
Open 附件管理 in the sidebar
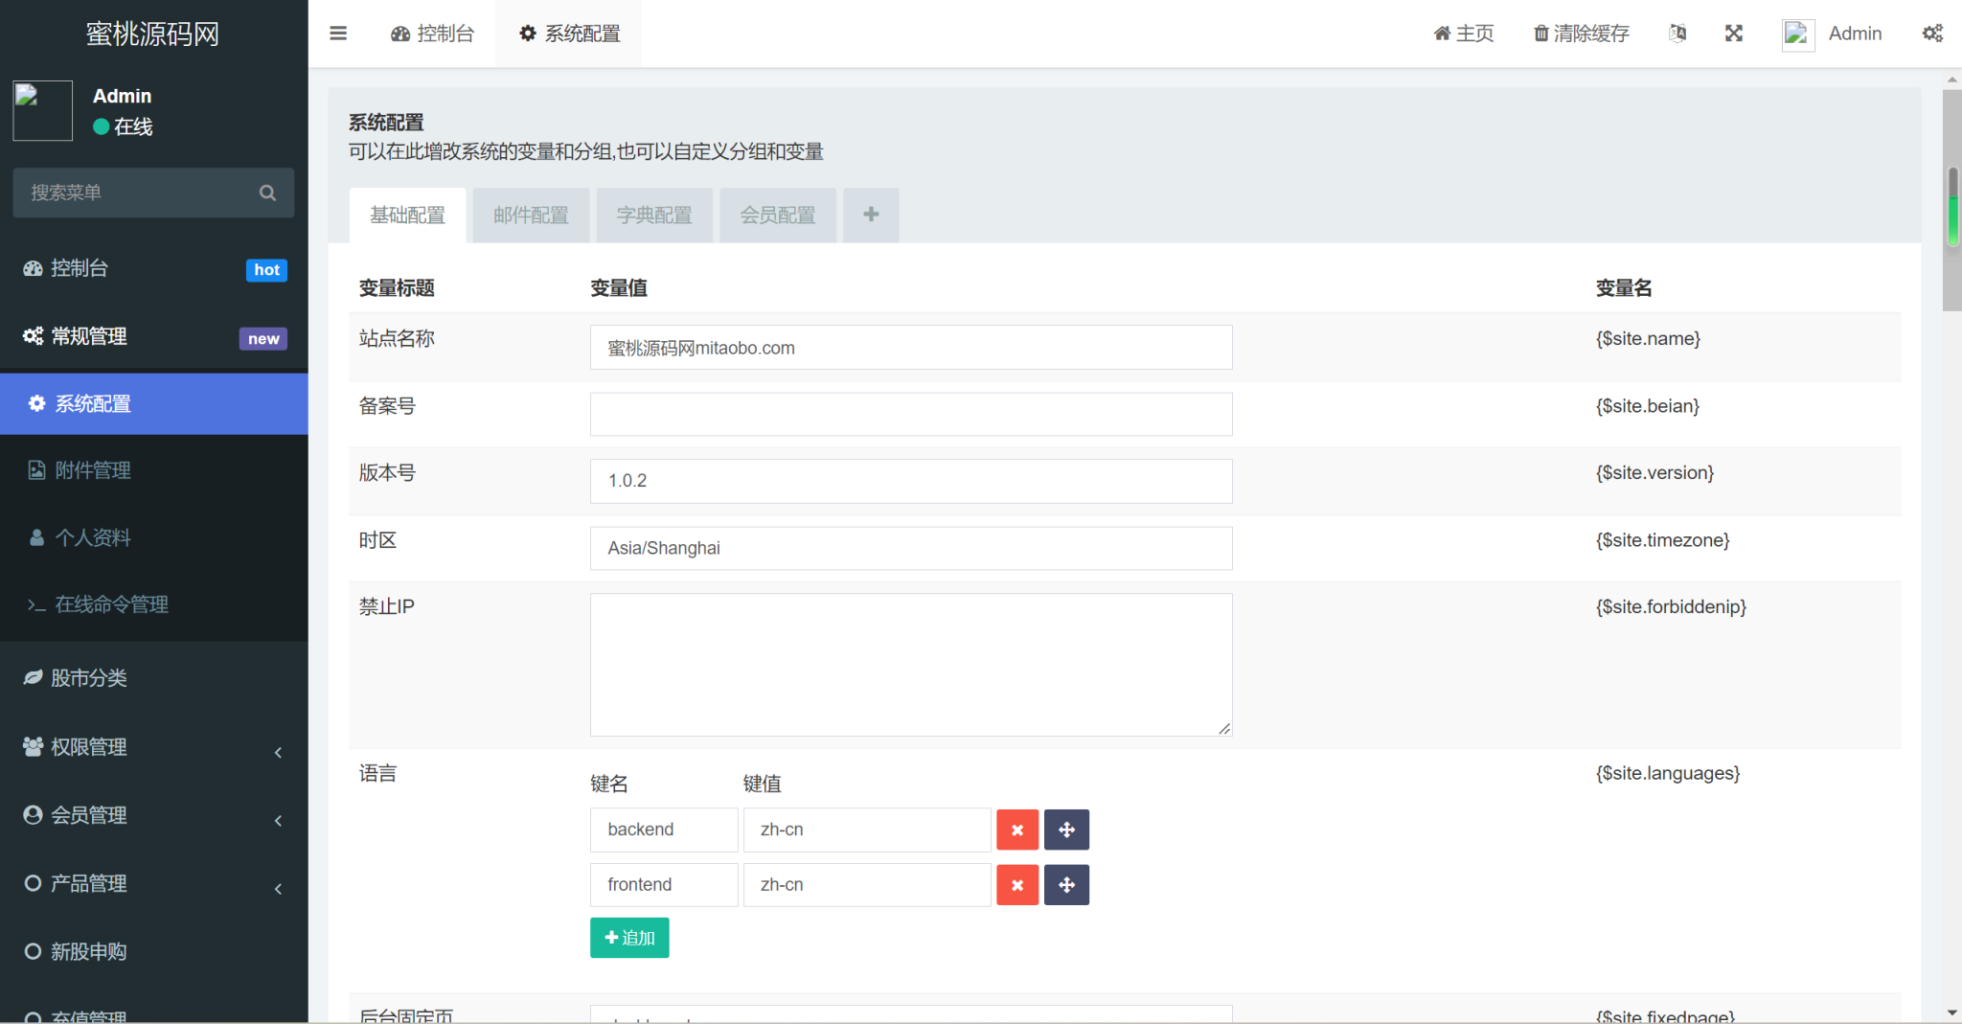[x=93, y=470]
